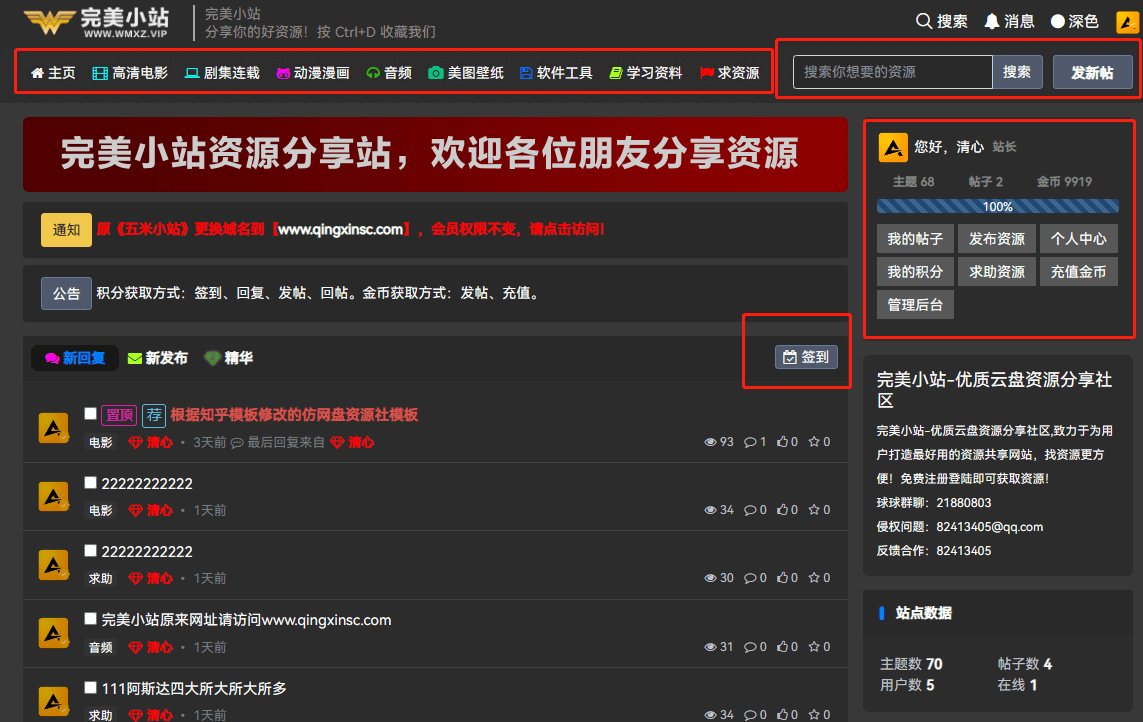Click the 搜索你想要的资源 search field
The width and height of the screenshot is (1143, 722).
pyautogui.click(x=892, y=72)
